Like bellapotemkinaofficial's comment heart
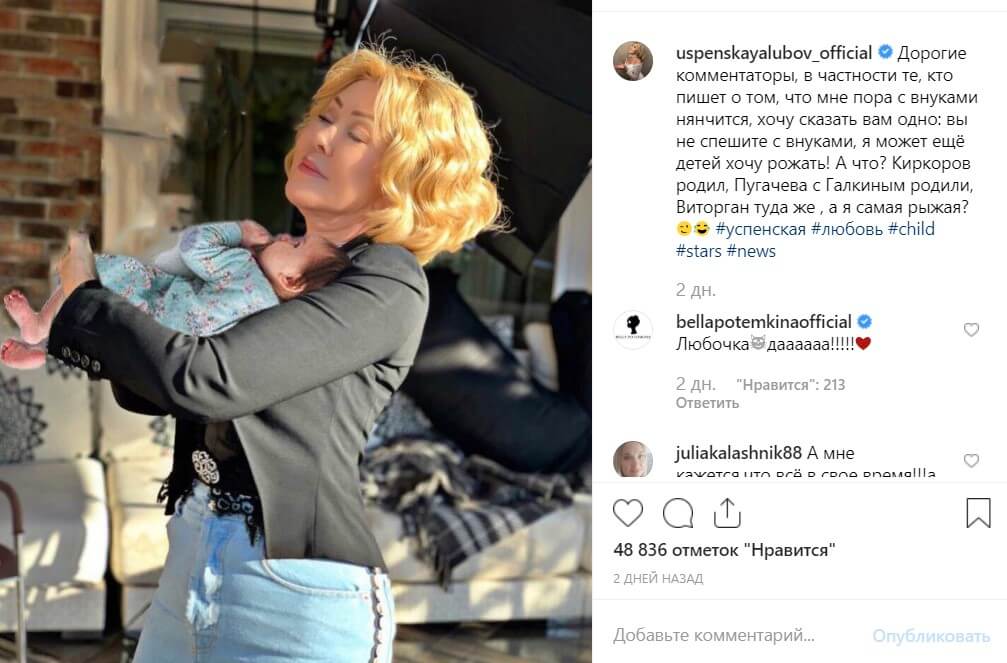The image size is (1007, 663). pyautogui.click(x=971, y=330)
